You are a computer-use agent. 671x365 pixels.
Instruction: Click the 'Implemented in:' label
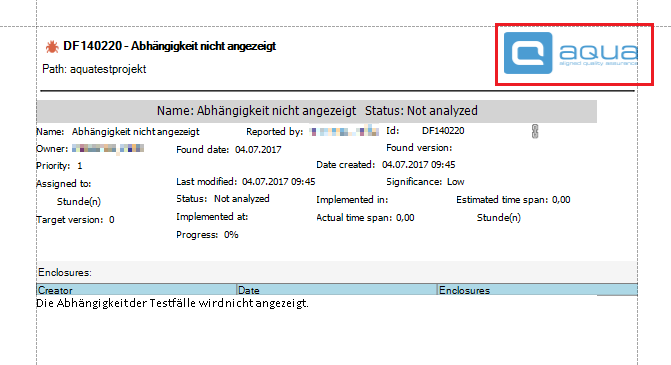pos(352,200)
